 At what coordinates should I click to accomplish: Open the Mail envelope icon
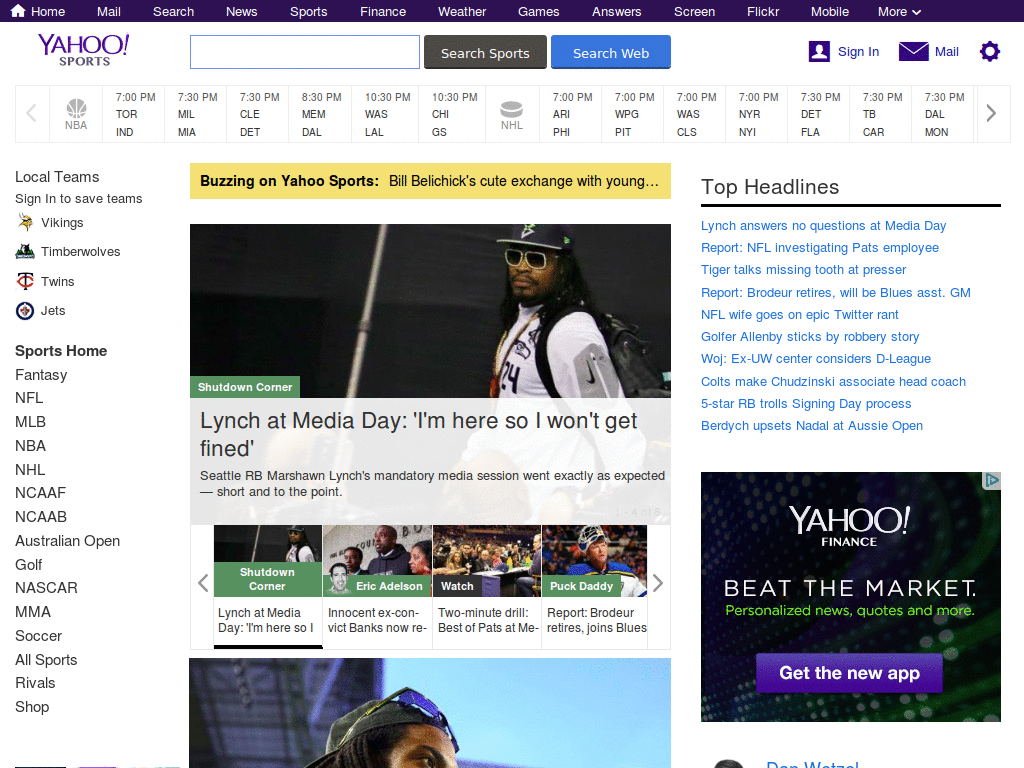click(x=913, y=52)
